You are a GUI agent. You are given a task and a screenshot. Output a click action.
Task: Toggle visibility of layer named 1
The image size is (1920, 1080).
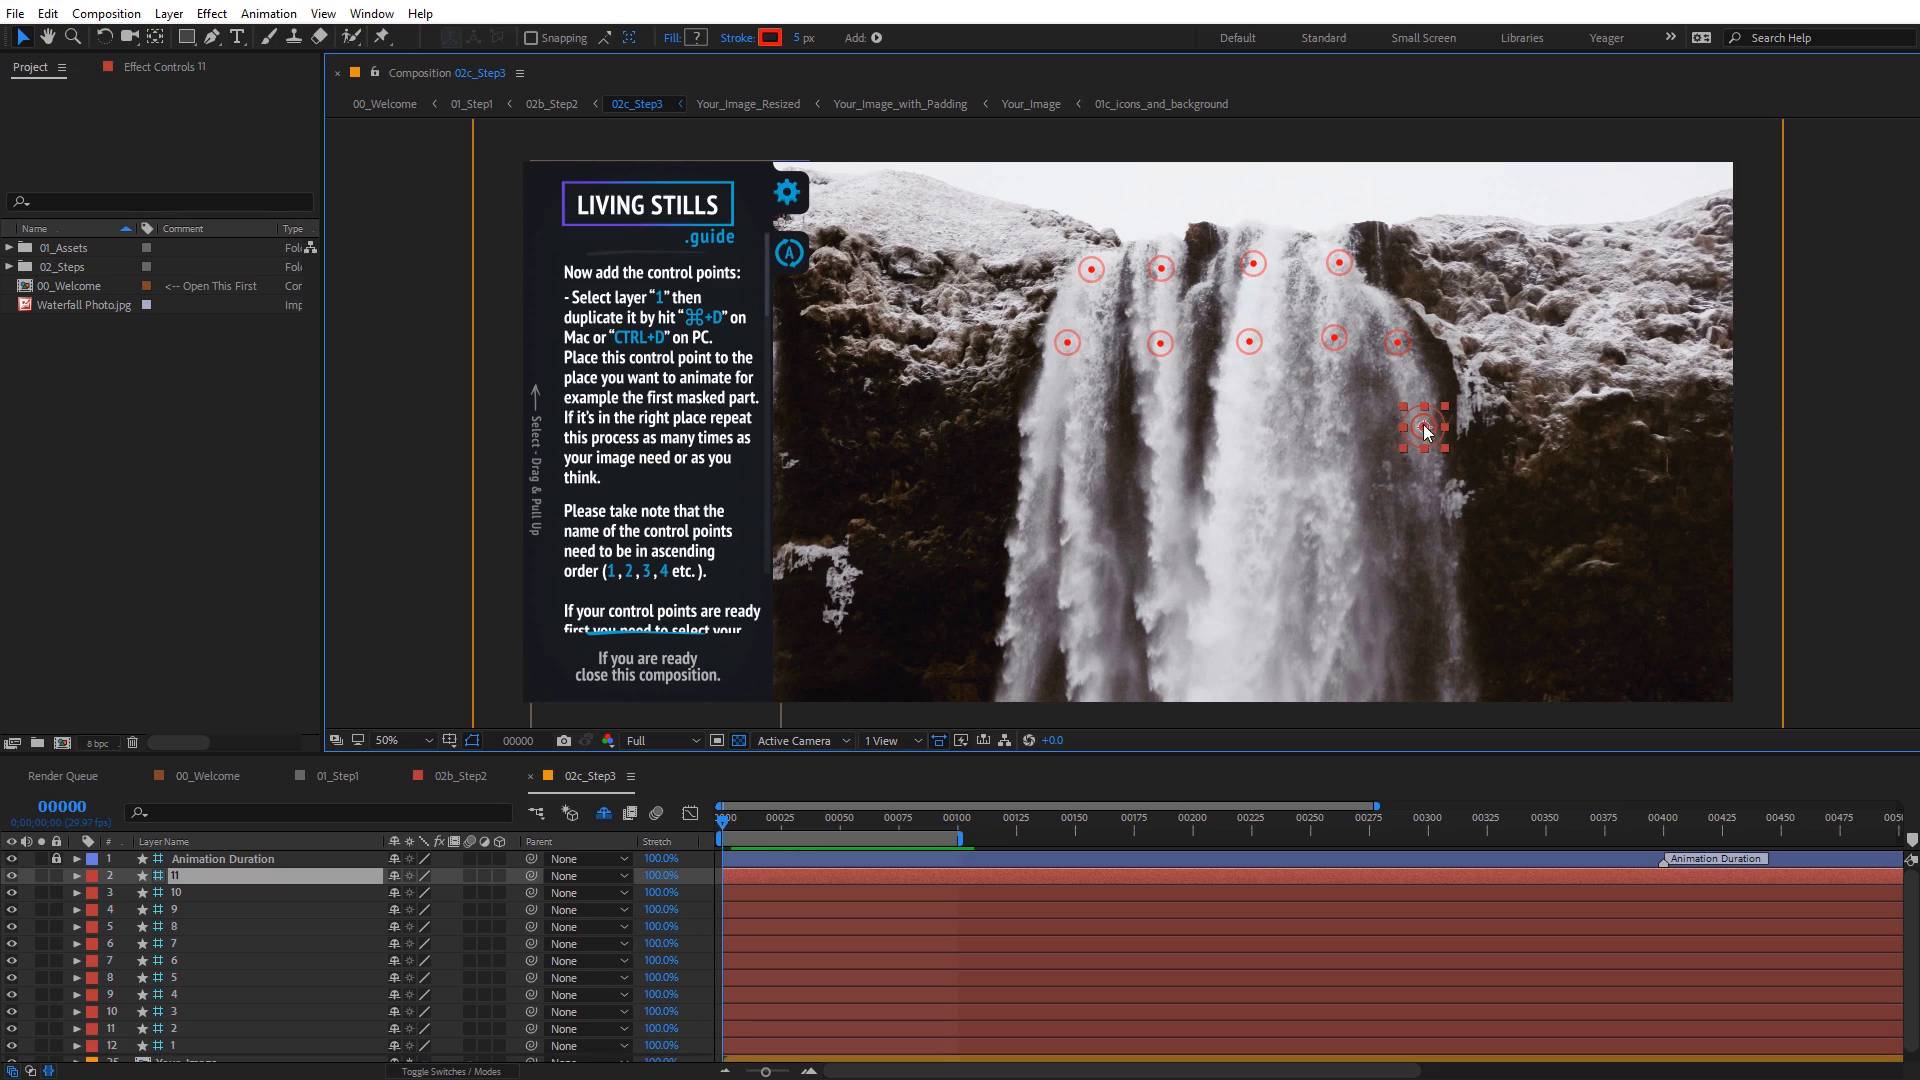click(x=12, y=1046)
